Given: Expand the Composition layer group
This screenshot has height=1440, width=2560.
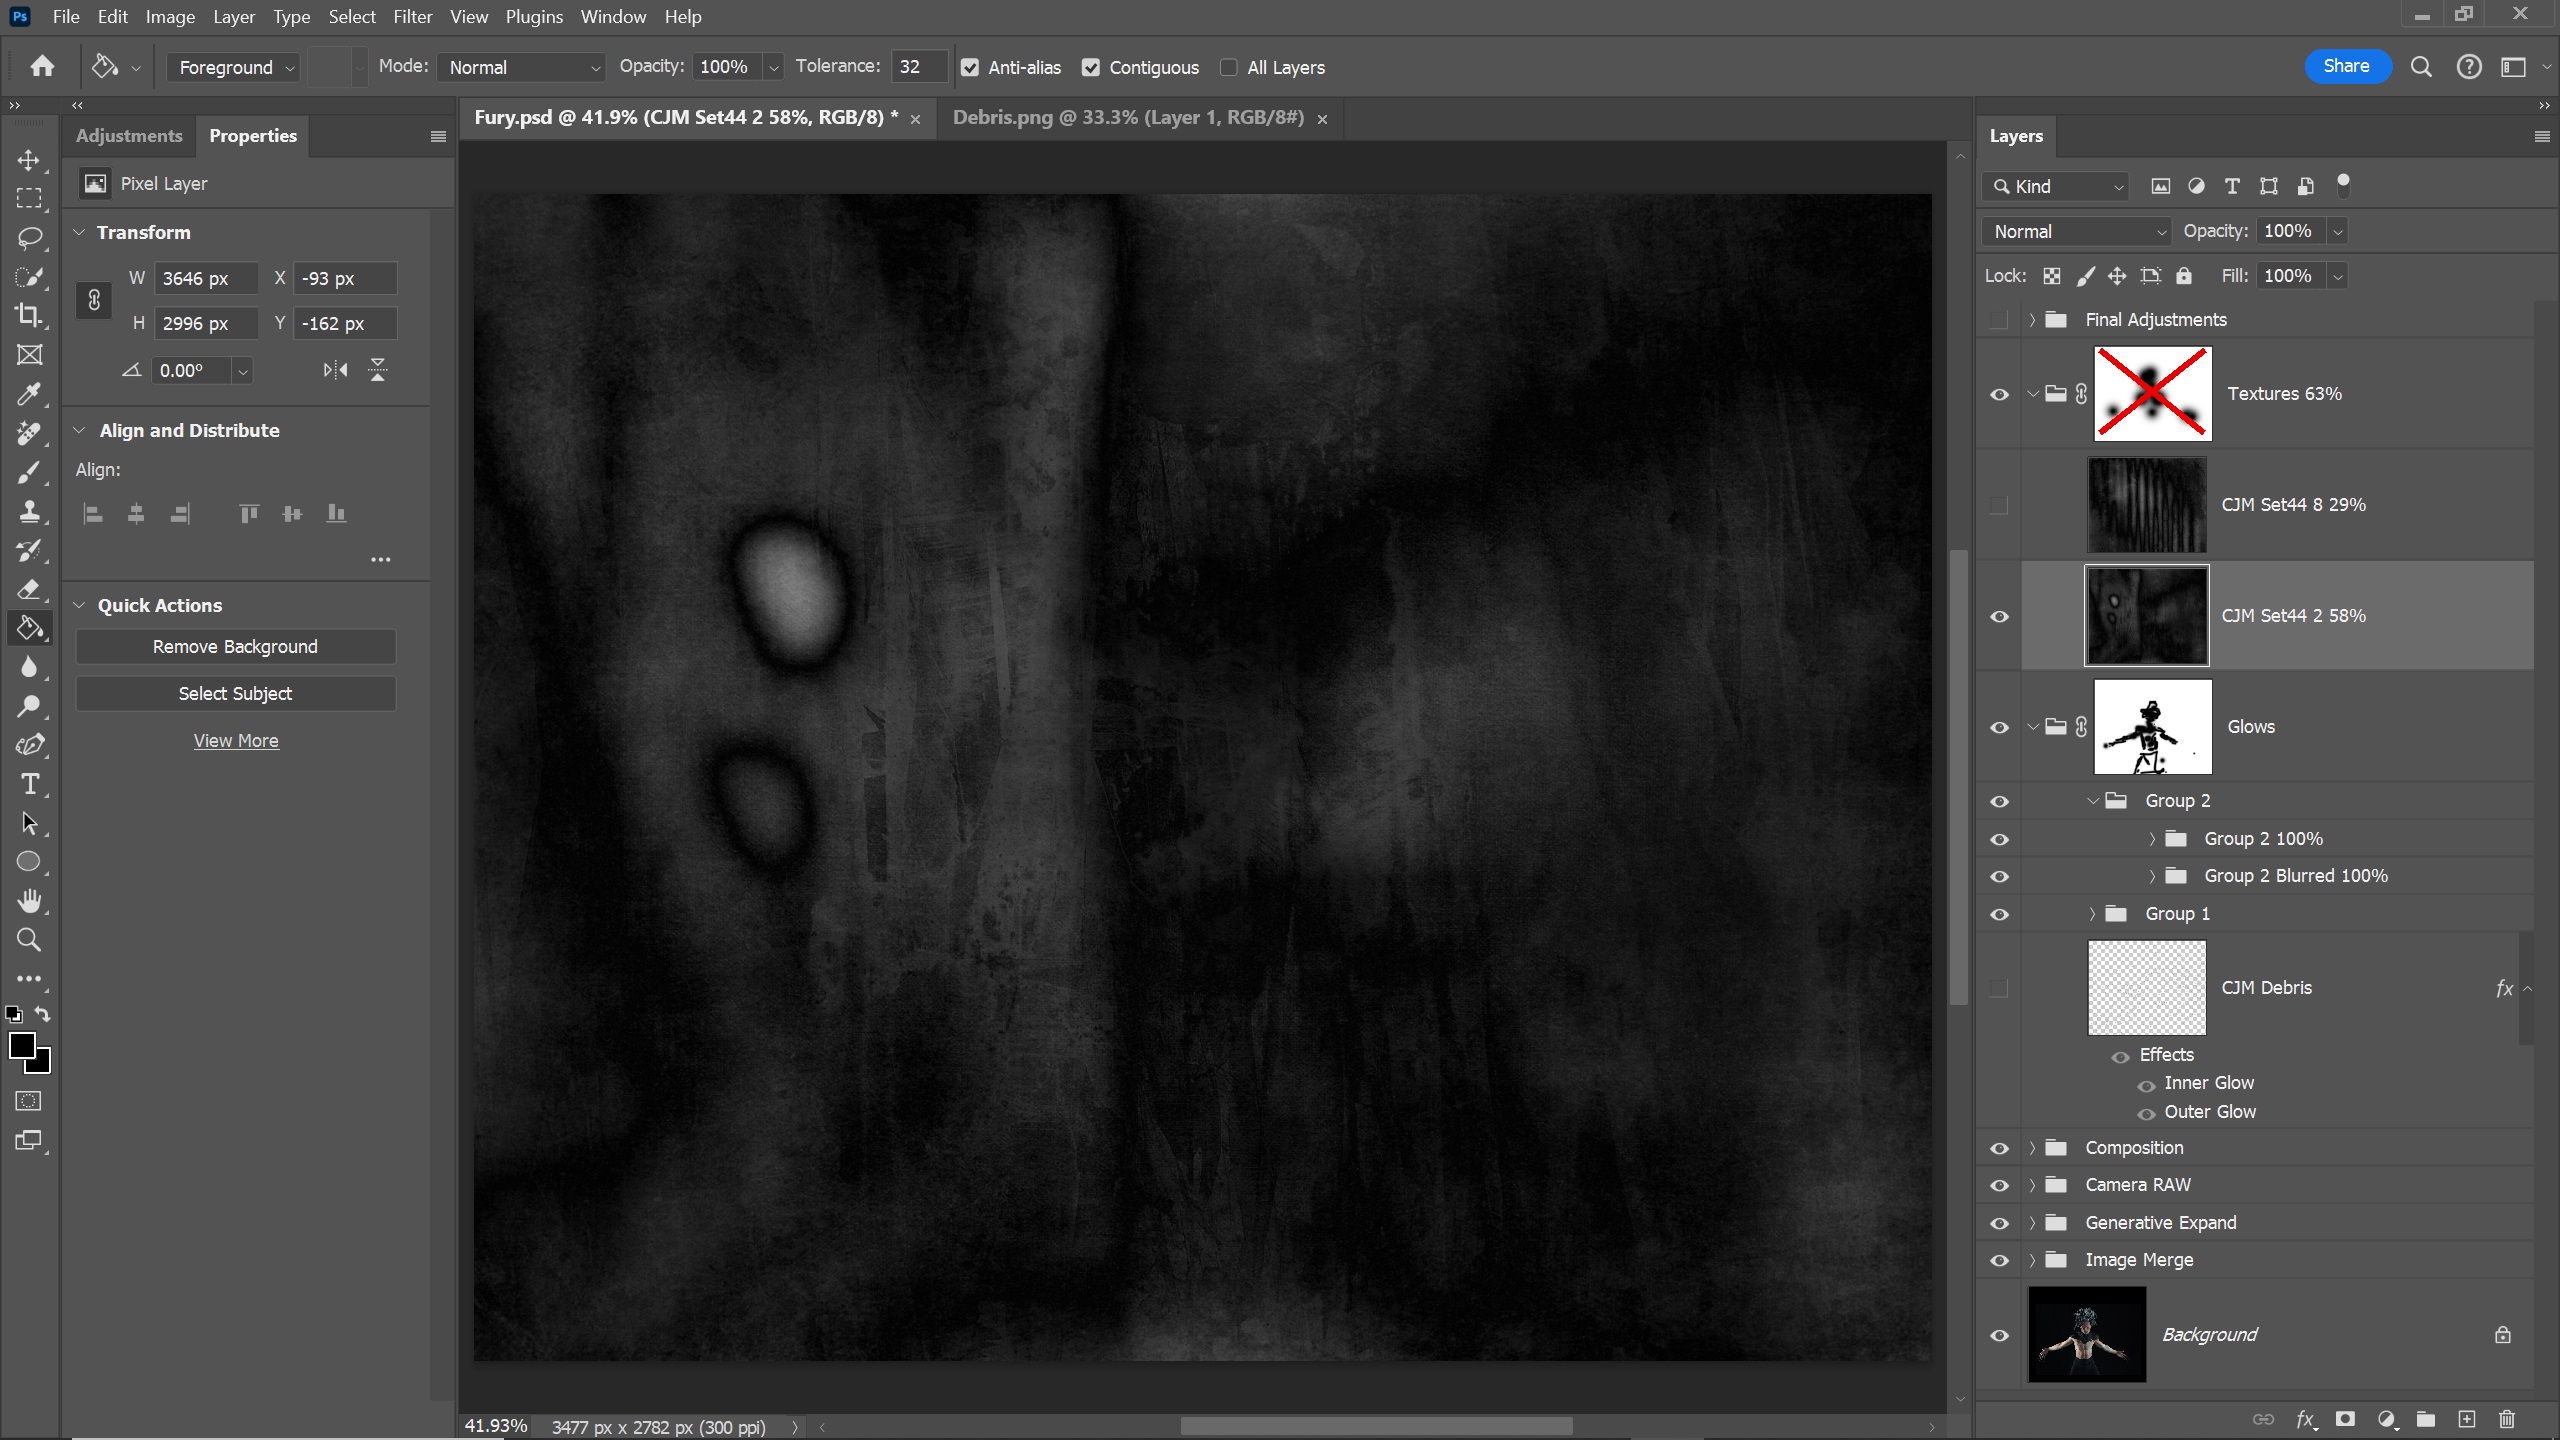Looking at the screenshot, I should tap(2032, 1148).
